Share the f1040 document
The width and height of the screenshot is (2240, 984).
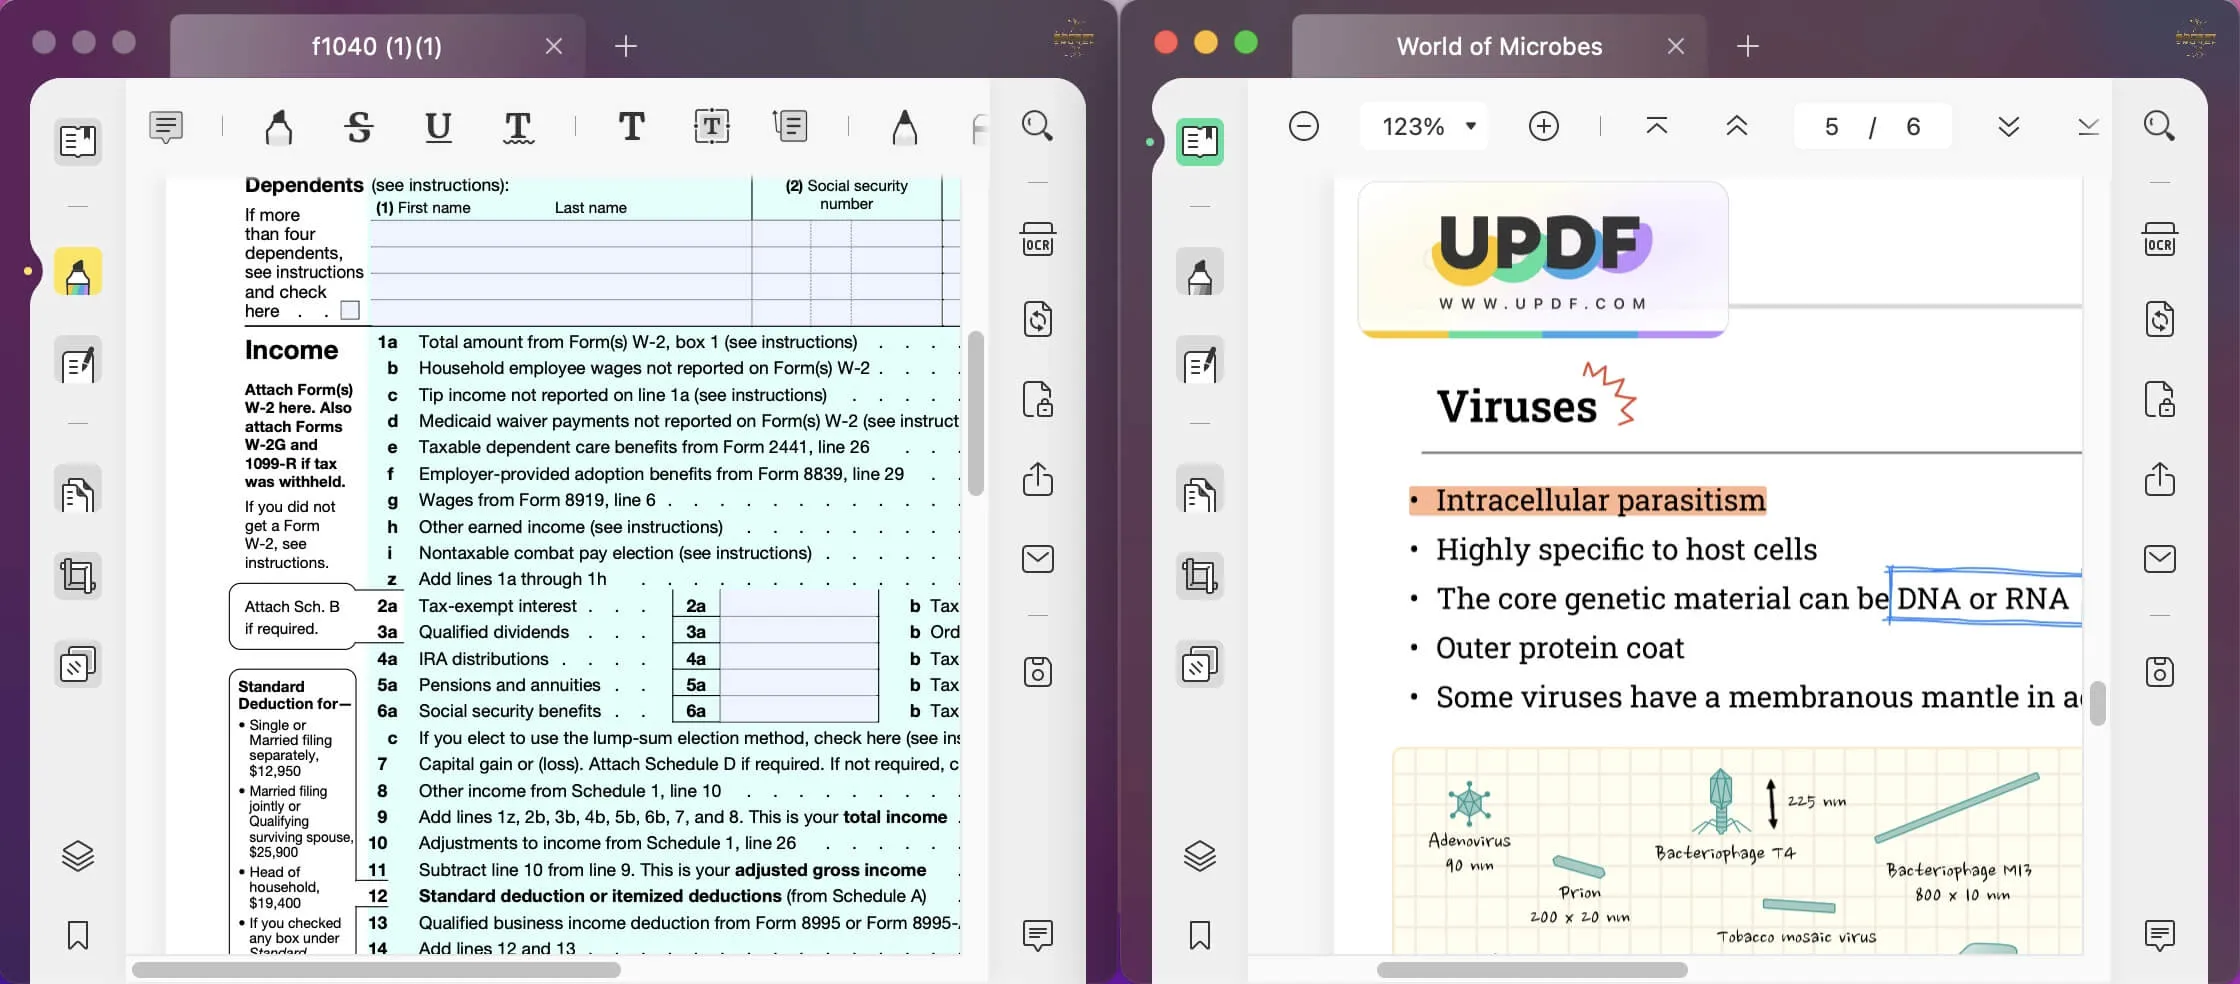[x=1038, y=479]
